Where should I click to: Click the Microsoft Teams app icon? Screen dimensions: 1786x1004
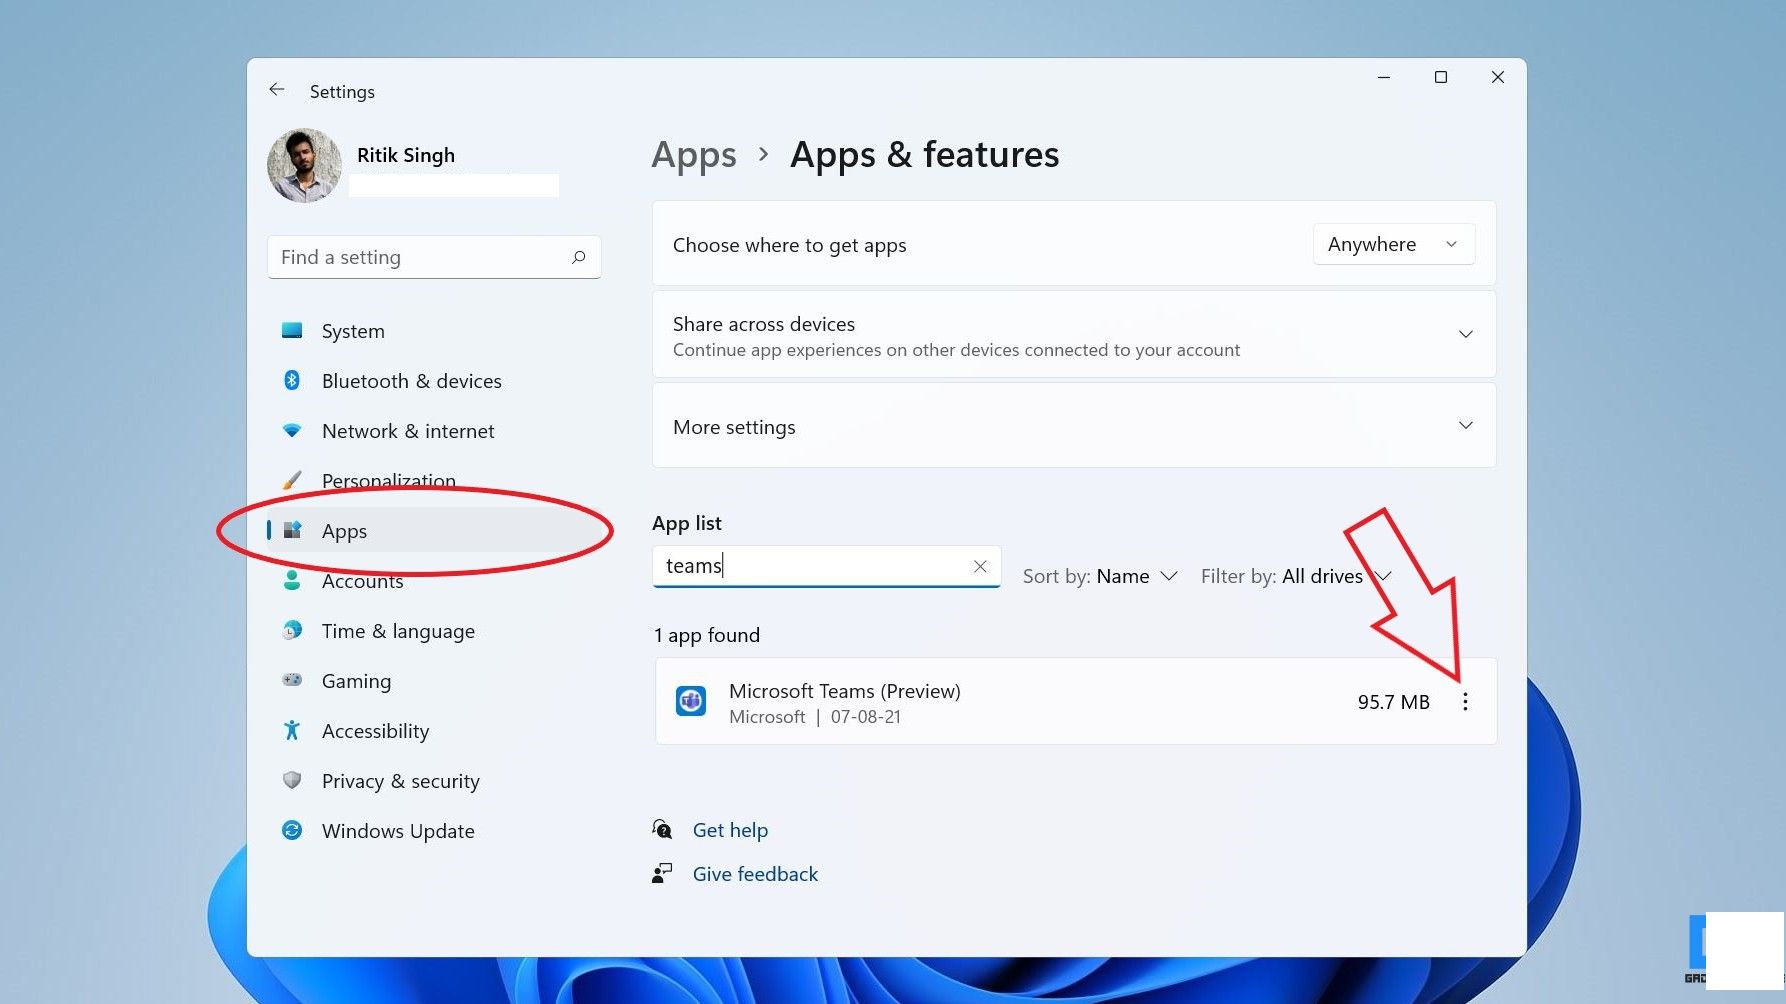point(691,701)
